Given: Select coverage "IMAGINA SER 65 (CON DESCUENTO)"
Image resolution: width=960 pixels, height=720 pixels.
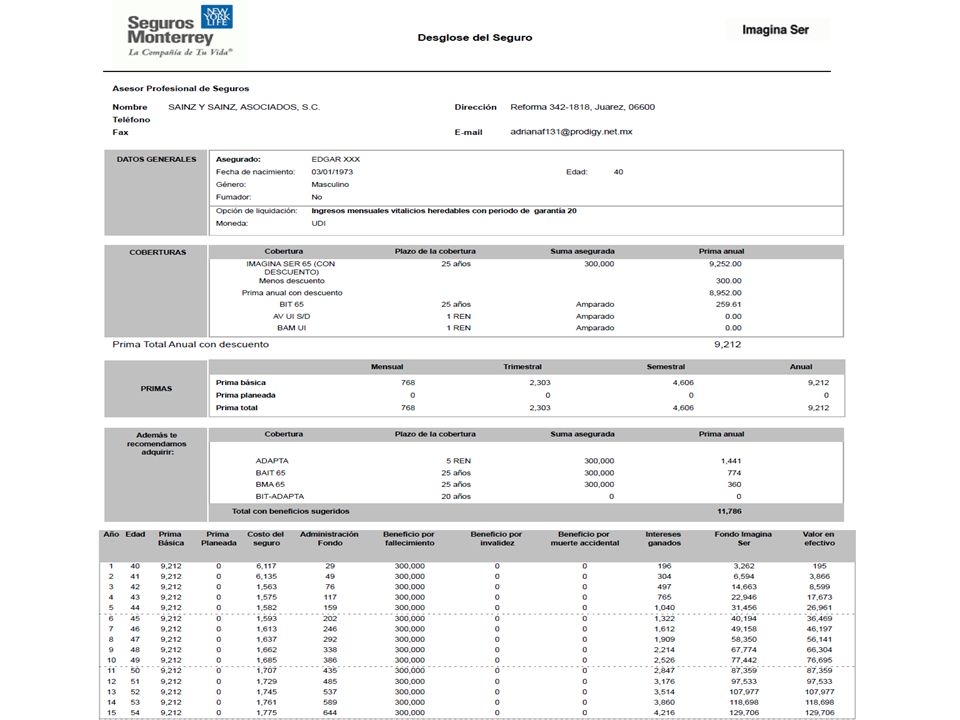Looking at the screenshot, I should (x=291, y=268).
